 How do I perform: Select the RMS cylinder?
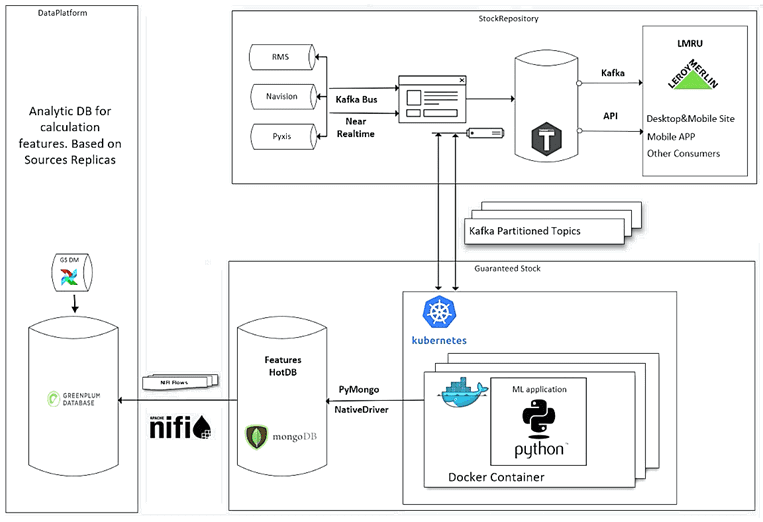point(282,57)
